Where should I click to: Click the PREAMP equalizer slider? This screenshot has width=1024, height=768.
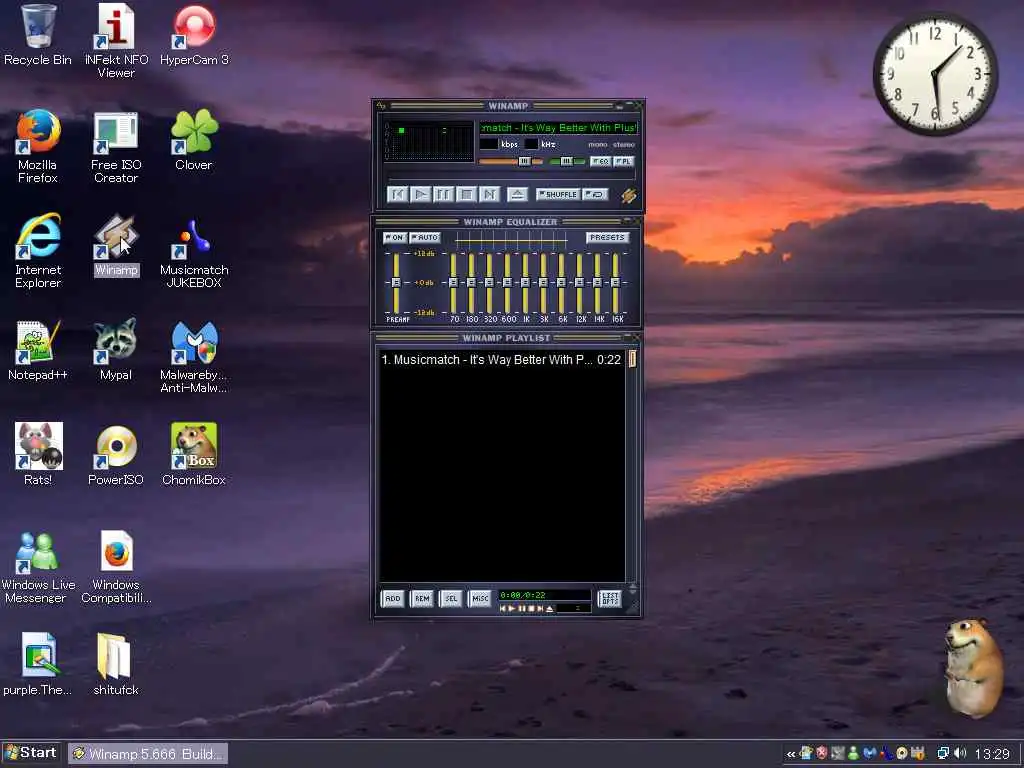(x=396, y=283)
